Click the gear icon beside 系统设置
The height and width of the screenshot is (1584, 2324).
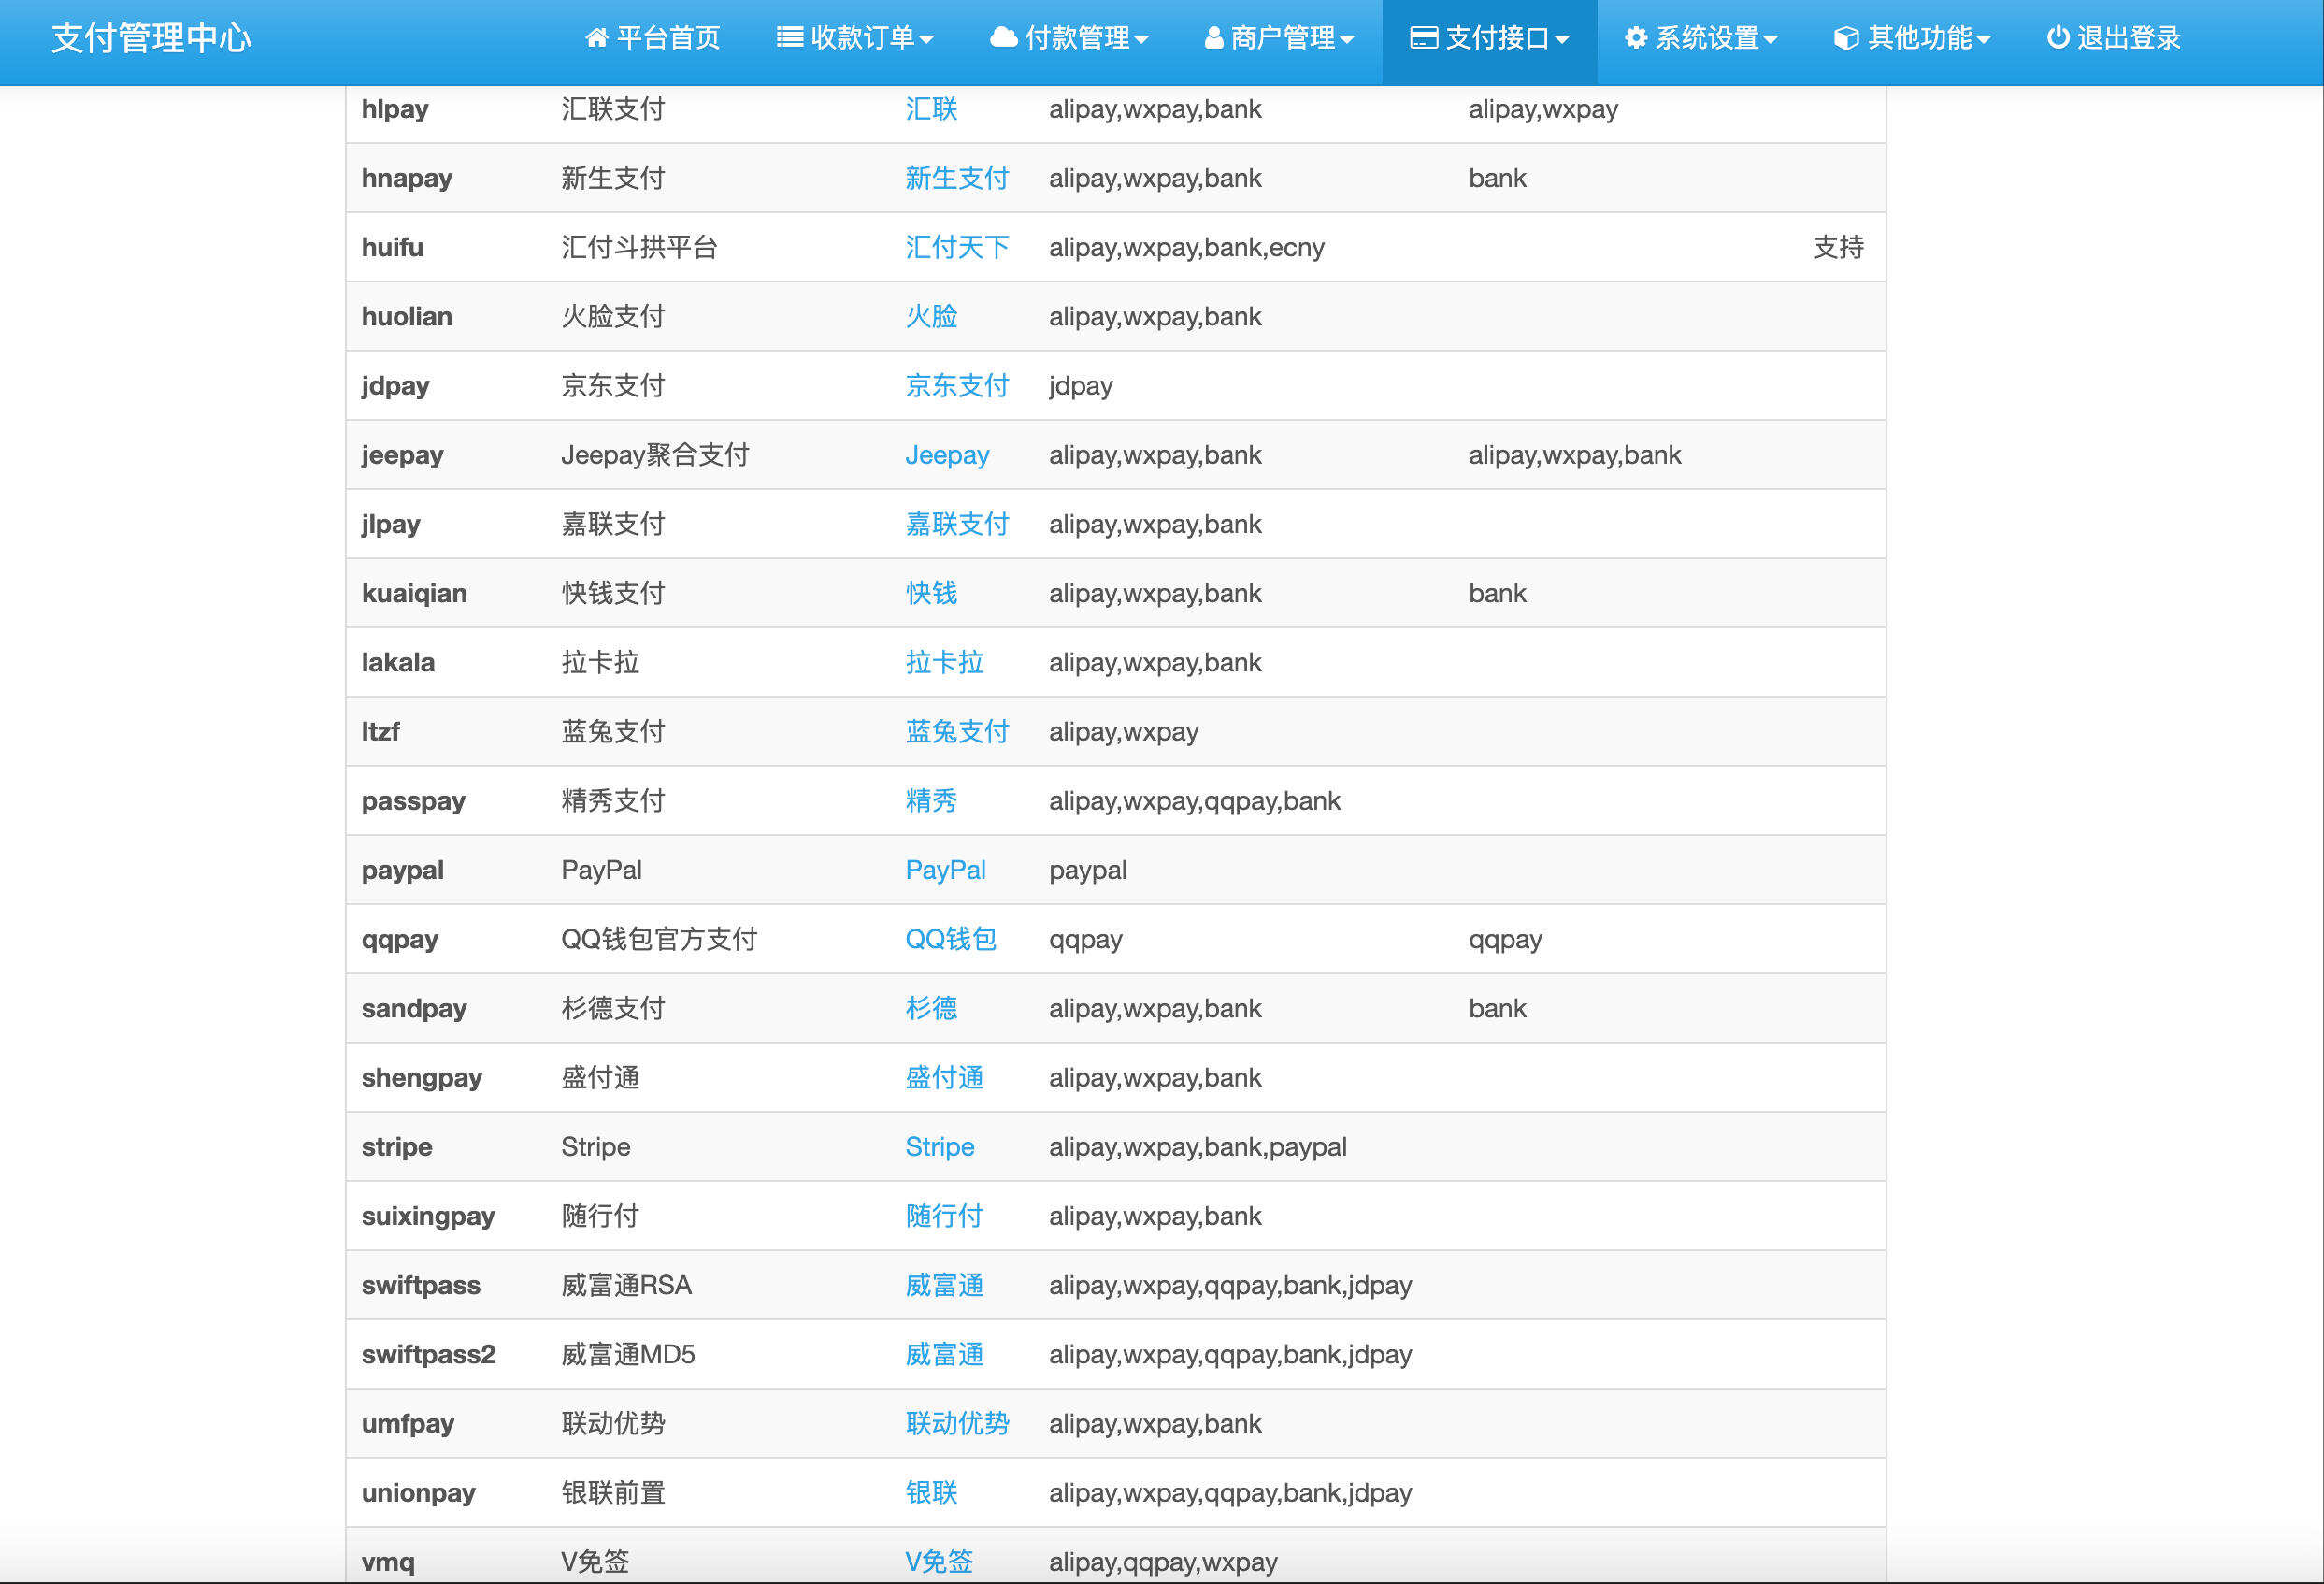point(1635,38)
